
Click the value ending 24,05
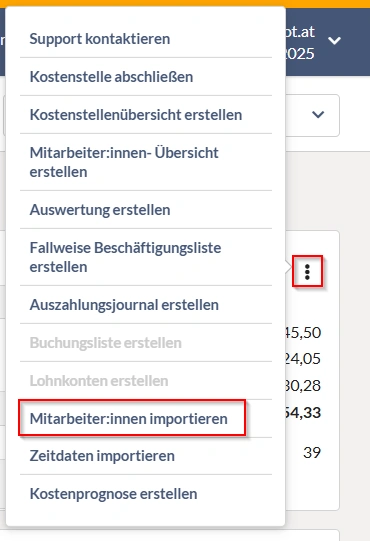(x=303, y=359)
